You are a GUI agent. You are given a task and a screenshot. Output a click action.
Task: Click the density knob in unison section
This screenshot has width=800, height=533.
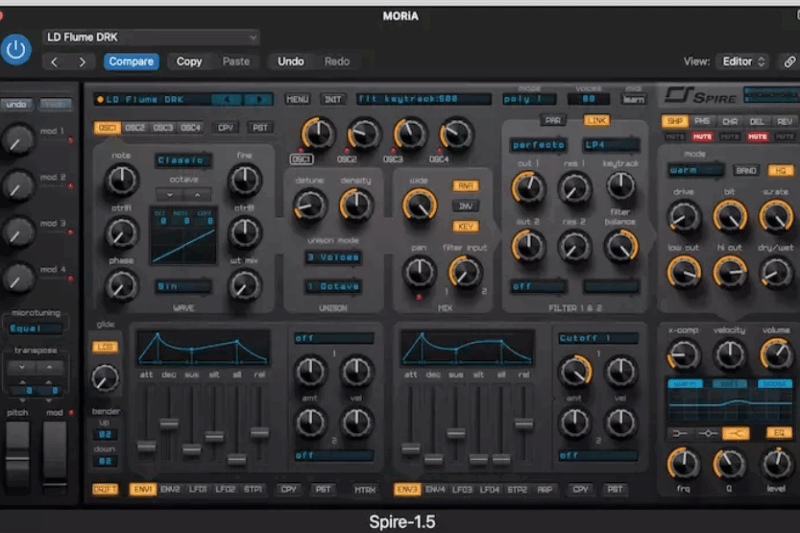pyautogui.click(x=356, y=206)
